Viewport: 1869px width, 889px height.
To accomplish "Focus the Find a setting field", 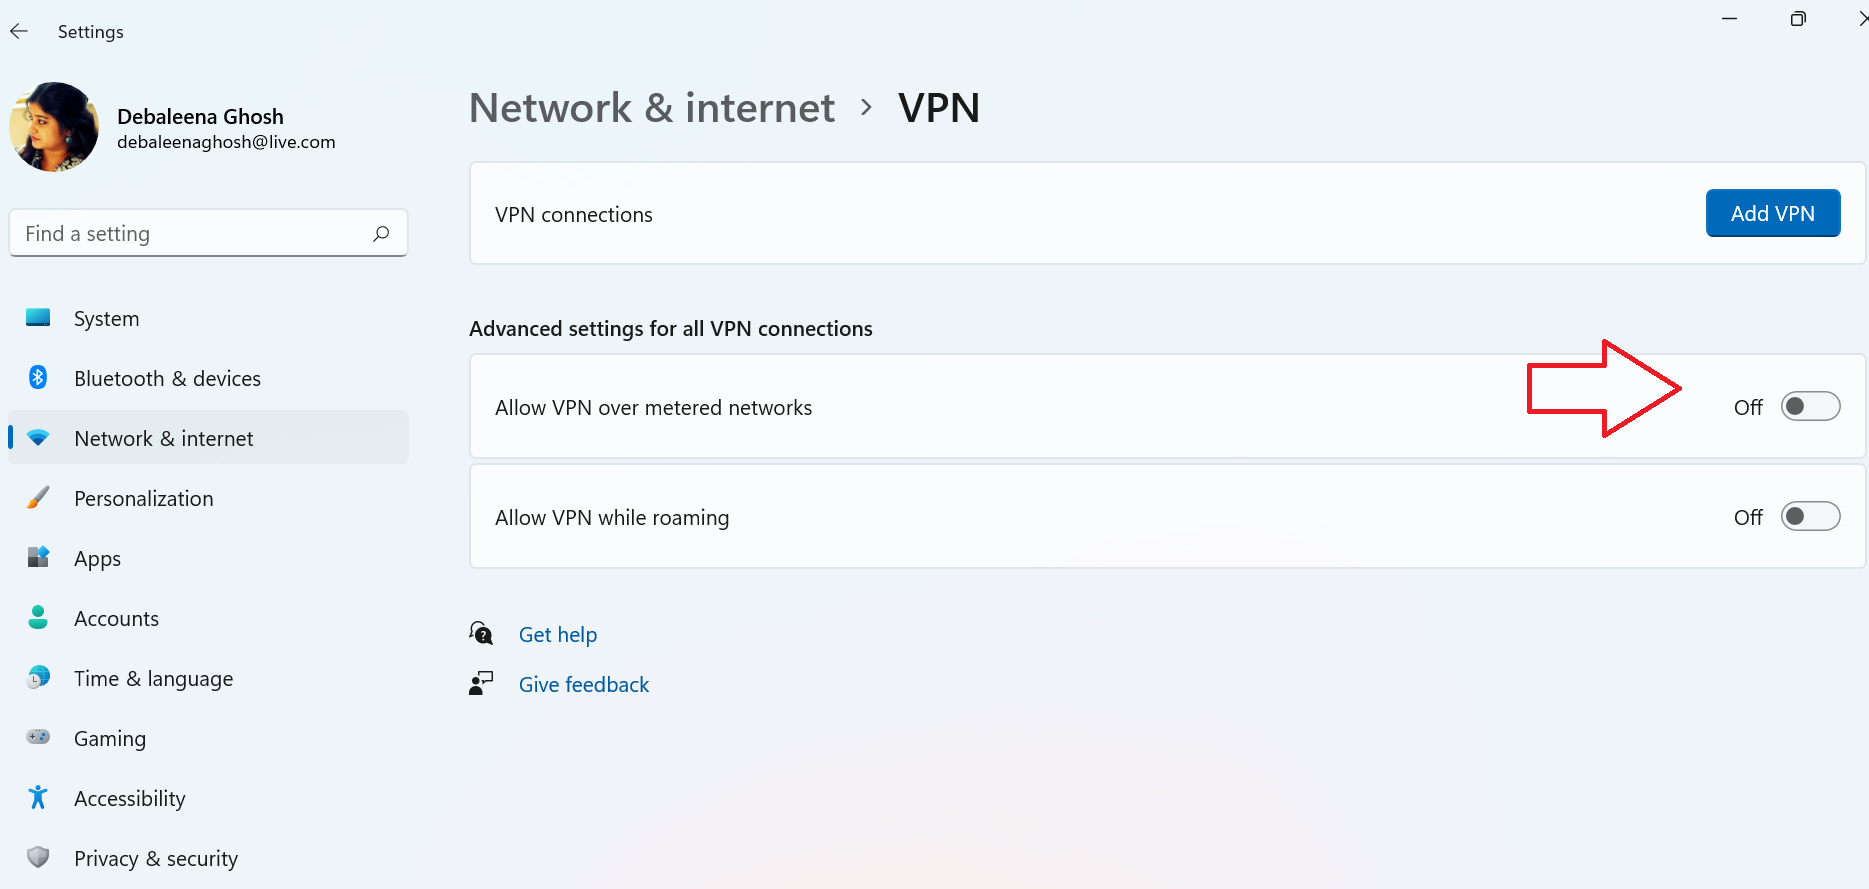I will coord(208,233).
